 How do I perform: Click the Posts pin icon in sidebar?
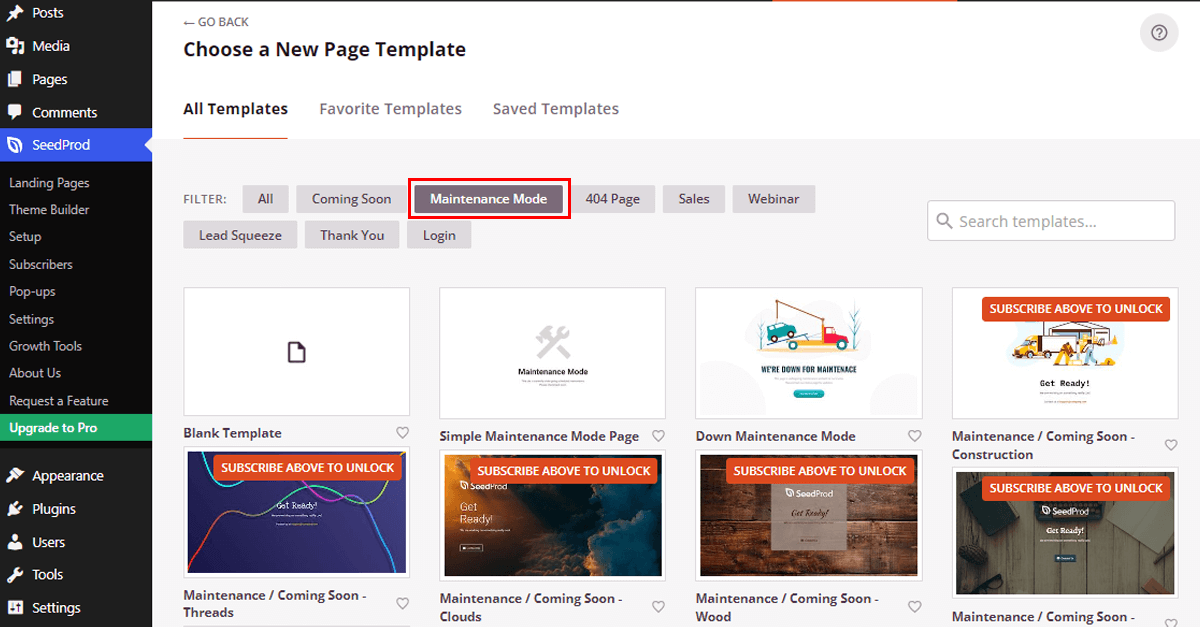15,13
